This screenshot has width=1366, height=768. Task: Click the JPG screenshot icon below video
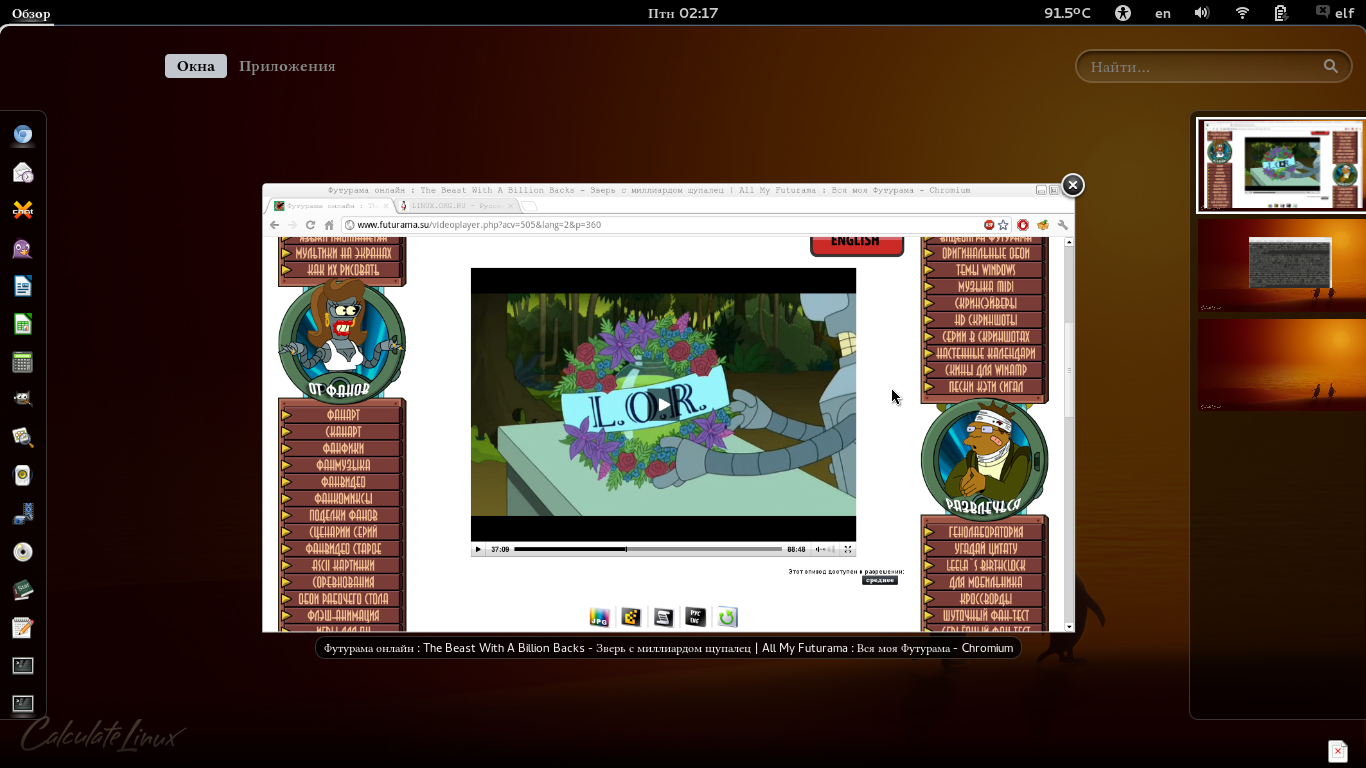click(599, 617)
